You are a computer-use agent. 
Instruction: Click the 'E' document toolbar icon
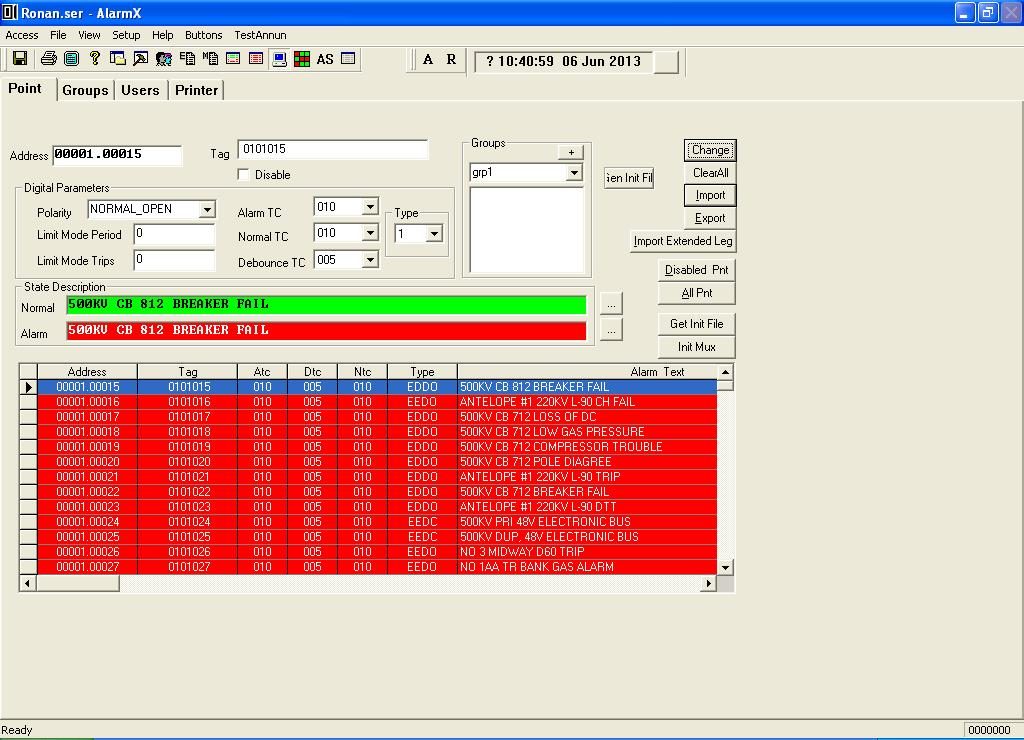pyautogui.click(x=187, y=59)
